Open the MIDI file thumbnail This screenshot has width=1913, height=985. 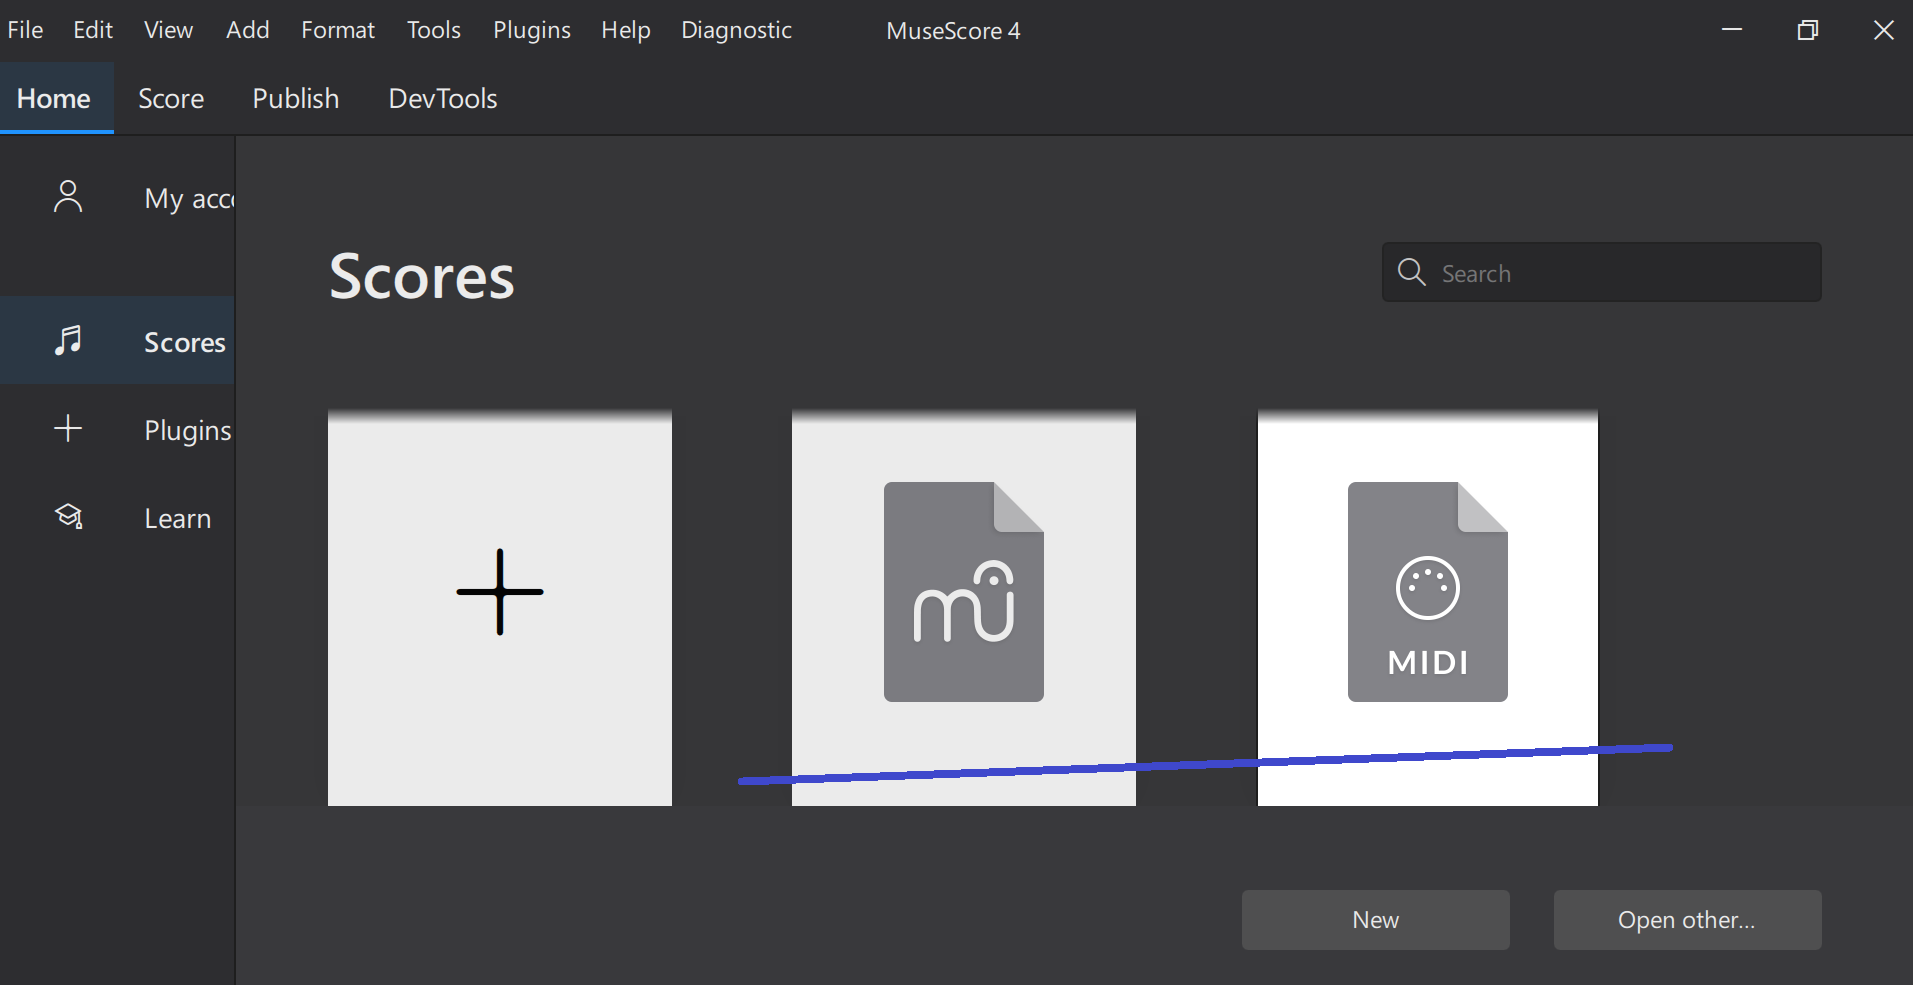[1427, 592]
